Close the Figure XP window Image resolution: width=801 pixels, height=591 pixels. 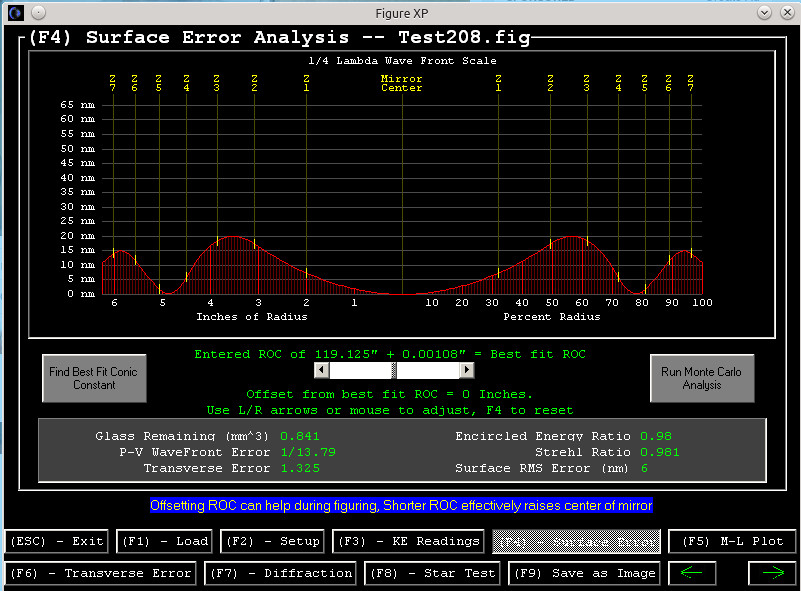tap(787, 13)
